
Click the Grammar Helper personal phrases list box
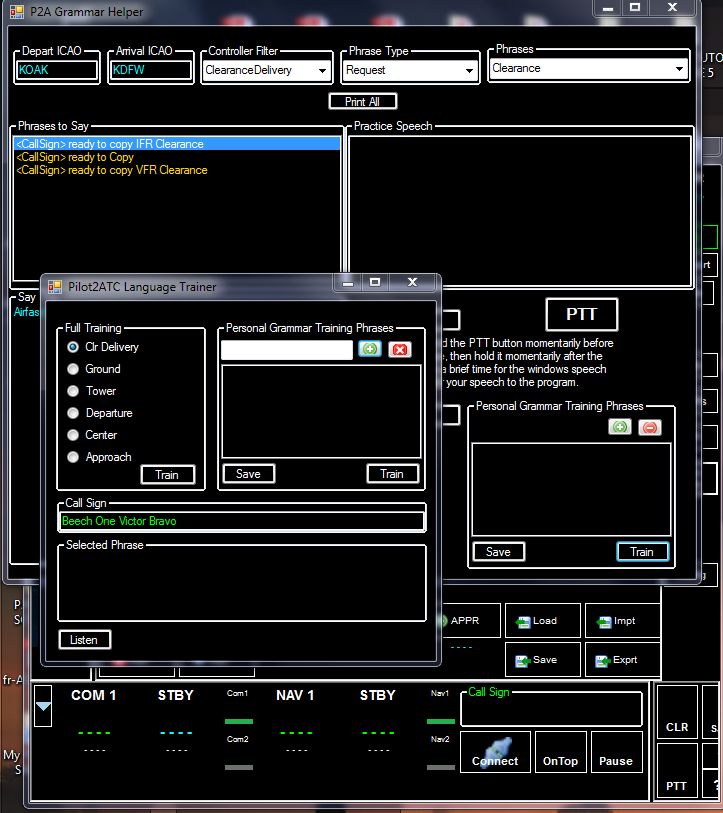(571, 489)
